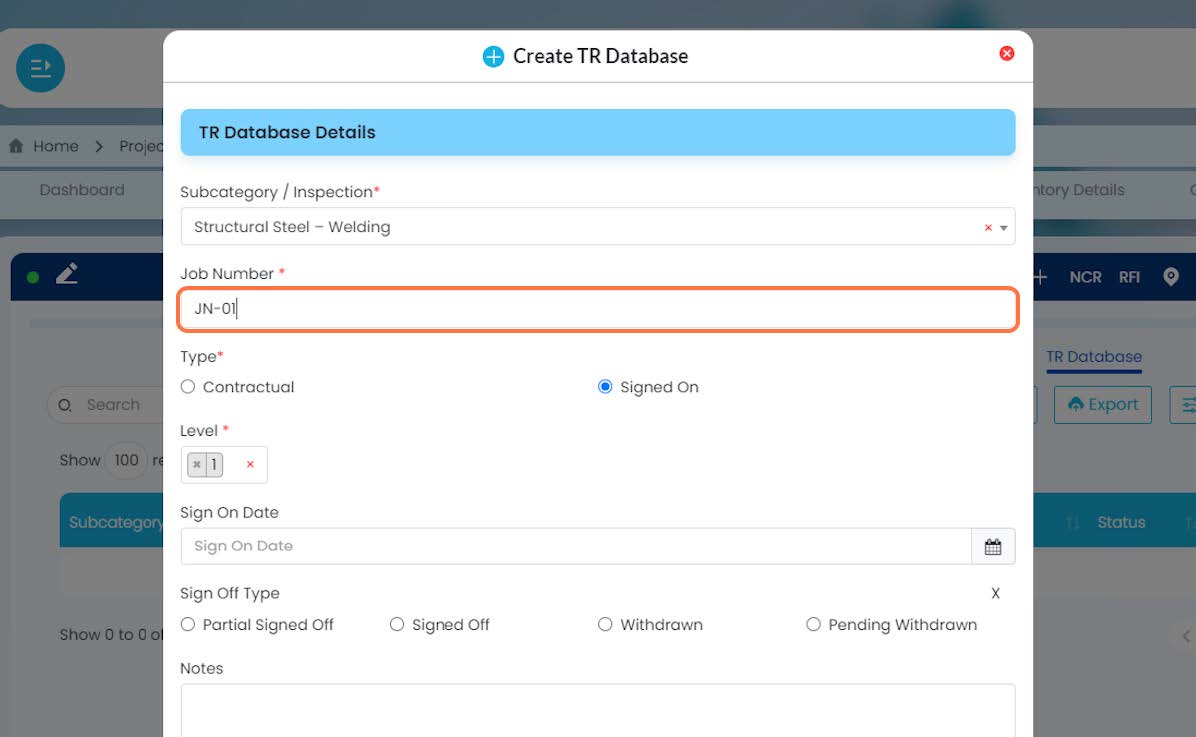Open the Dashboard tab
Viewport: 1196px width, 737px height.
(82, 190)
